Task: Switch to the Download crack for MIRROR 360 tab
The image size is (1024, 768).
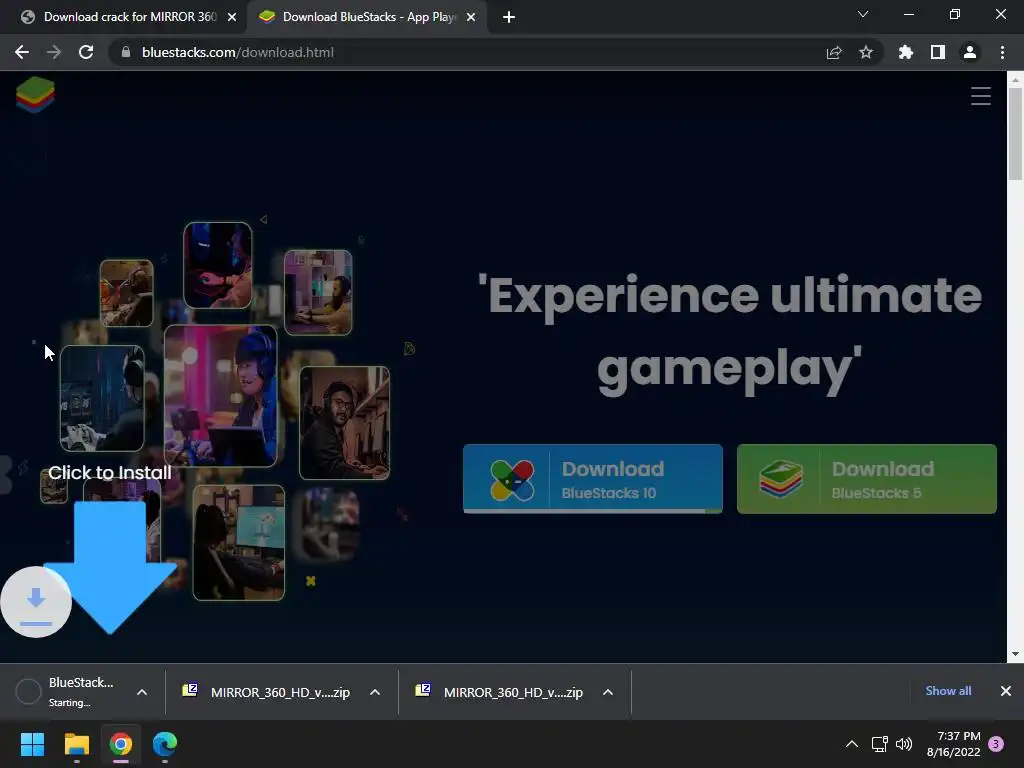Action: pos(123,17)
